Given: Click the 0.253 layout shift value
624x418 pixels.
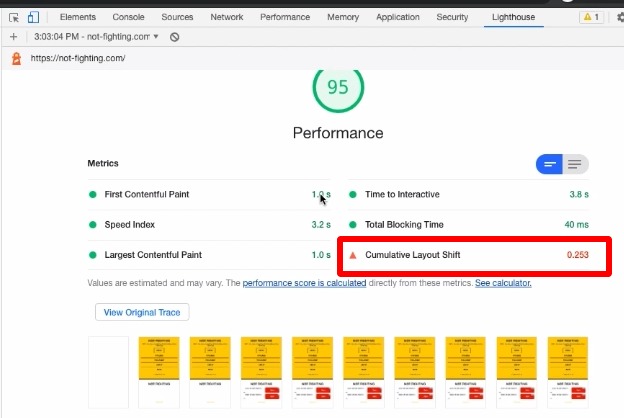Looking at the screenshot, I should coord(577,255).
